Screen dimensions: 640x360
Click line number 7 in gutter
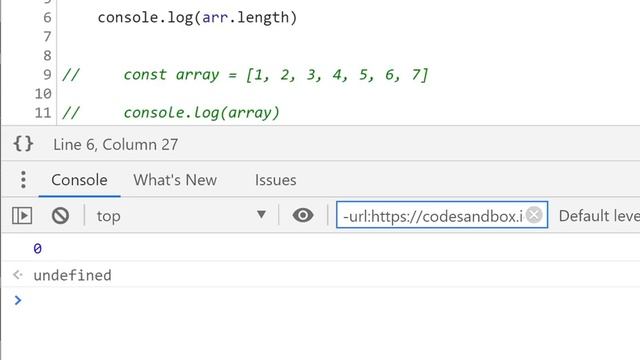coord(47,36)
